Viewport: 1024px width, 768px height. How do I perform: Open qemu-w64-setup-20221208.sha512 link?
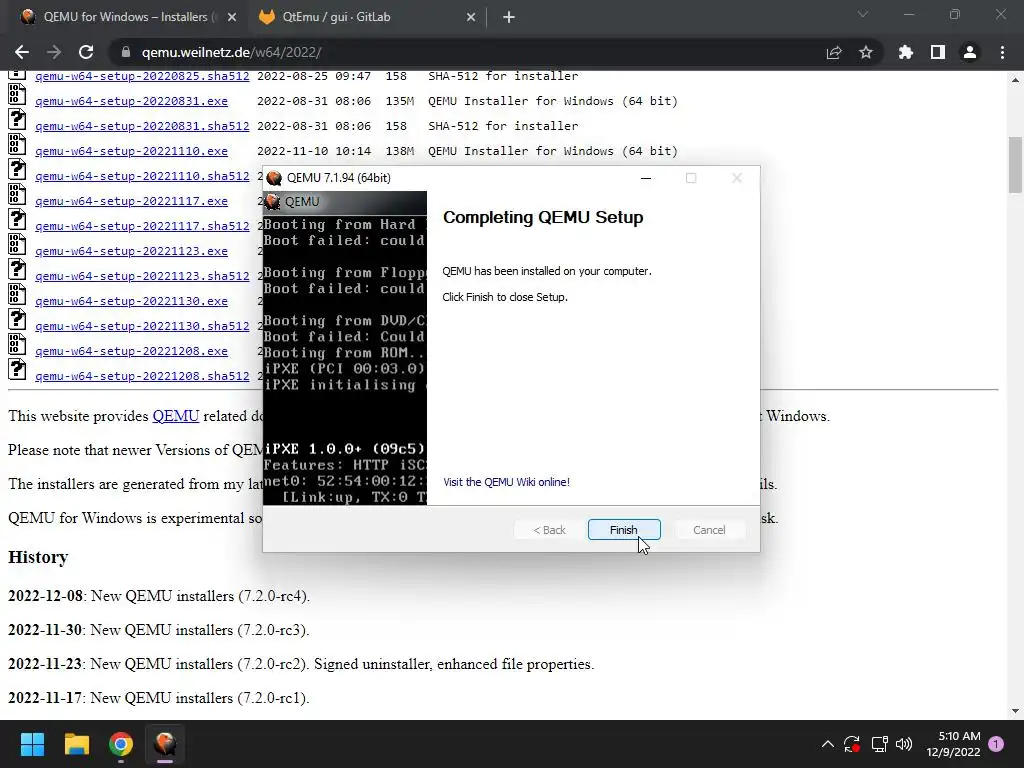tap(142, 376)
